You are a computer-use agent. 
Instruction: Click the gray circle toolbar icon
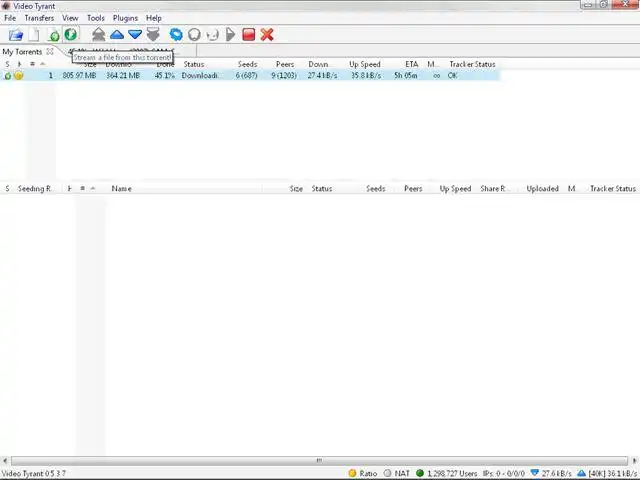194,35
